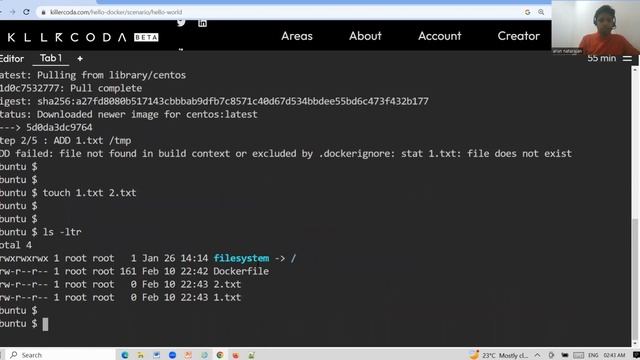The image size is (640, 360).
Task: Click the address bar URL field
Action: [286, 12]
